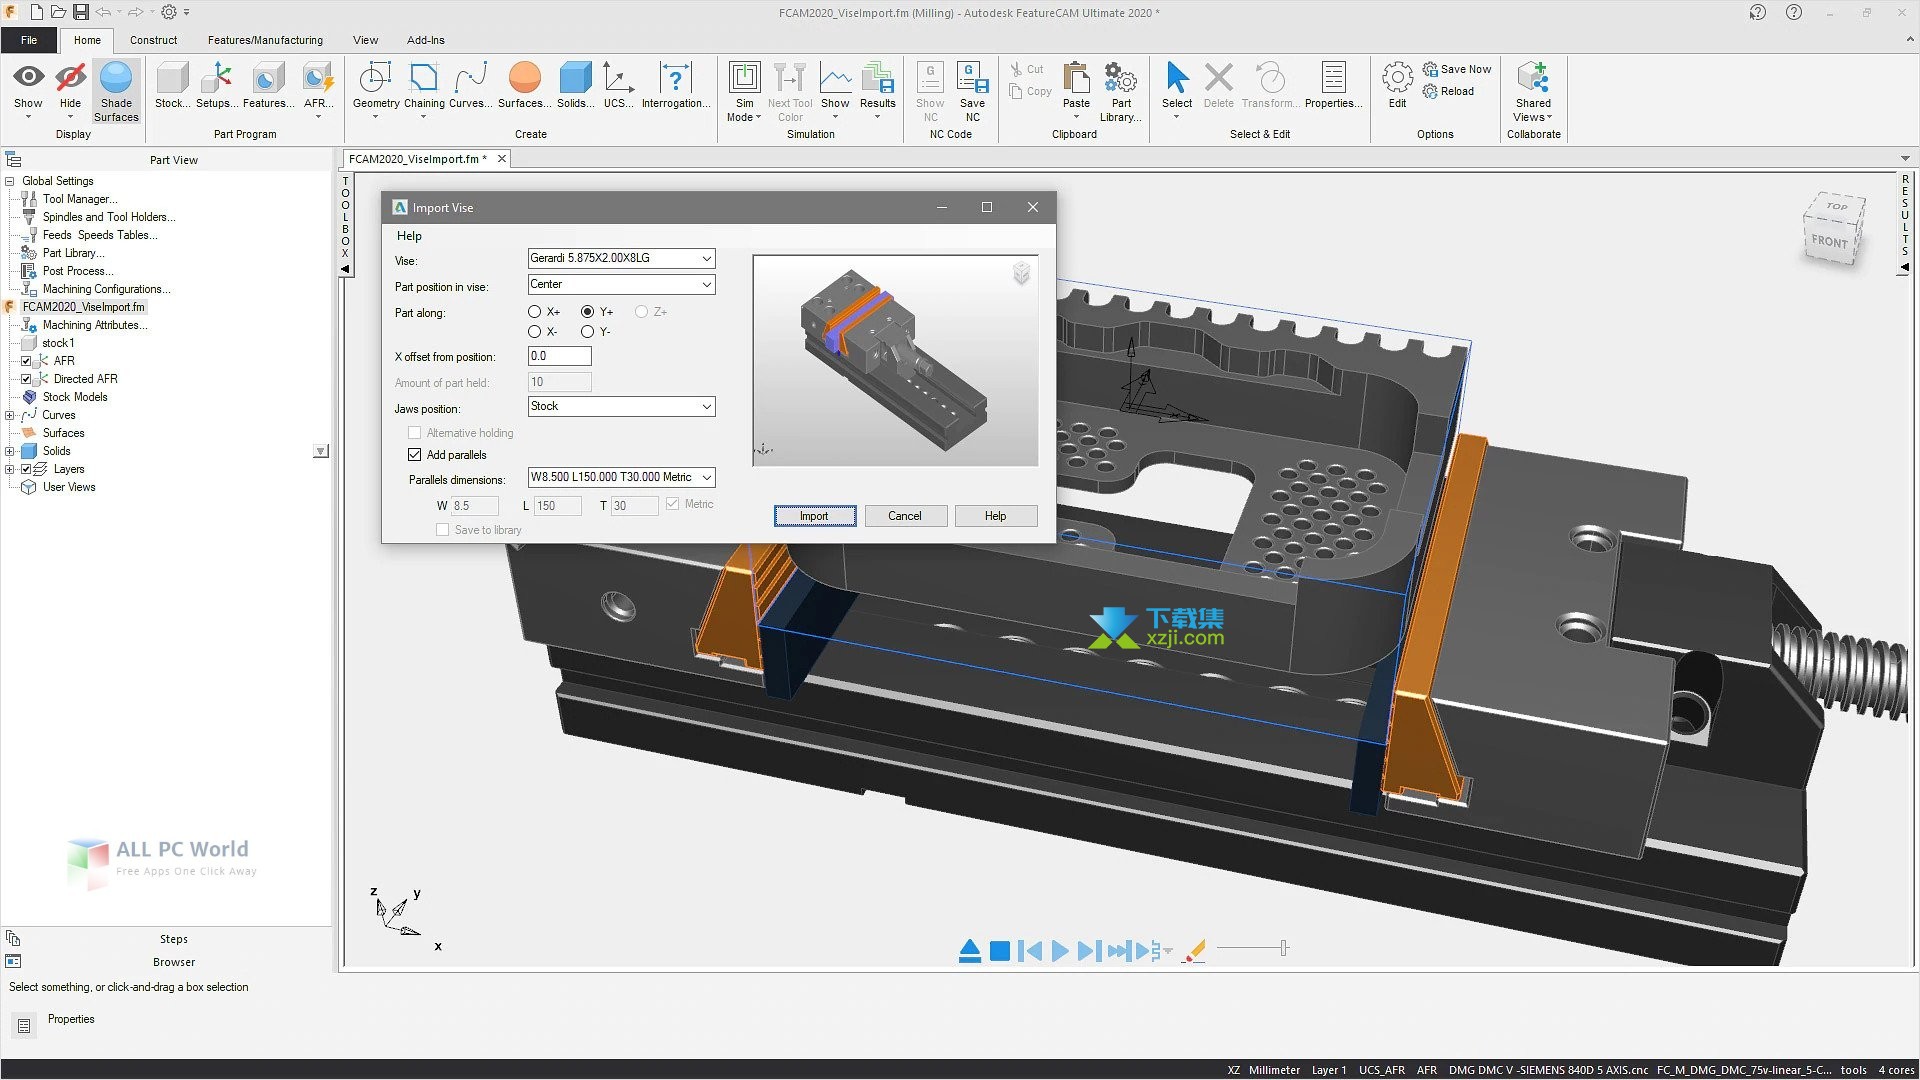Select the X- part along radio
This screenshot has height=1080, width=1920.
[535, 332]
